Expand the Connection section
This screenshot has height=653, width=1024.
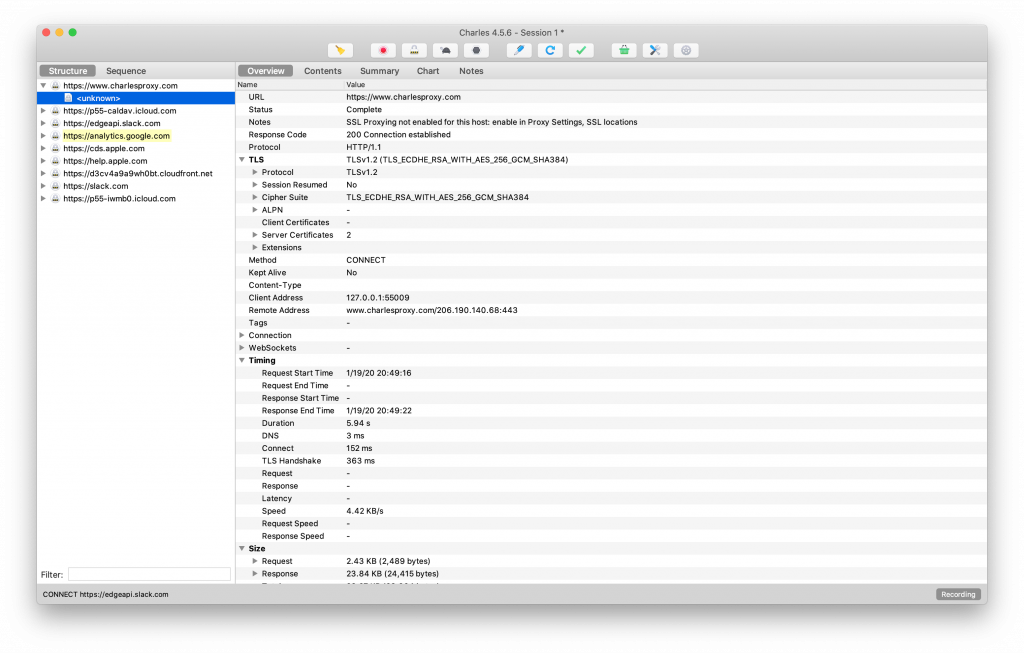tap(242, 335)
